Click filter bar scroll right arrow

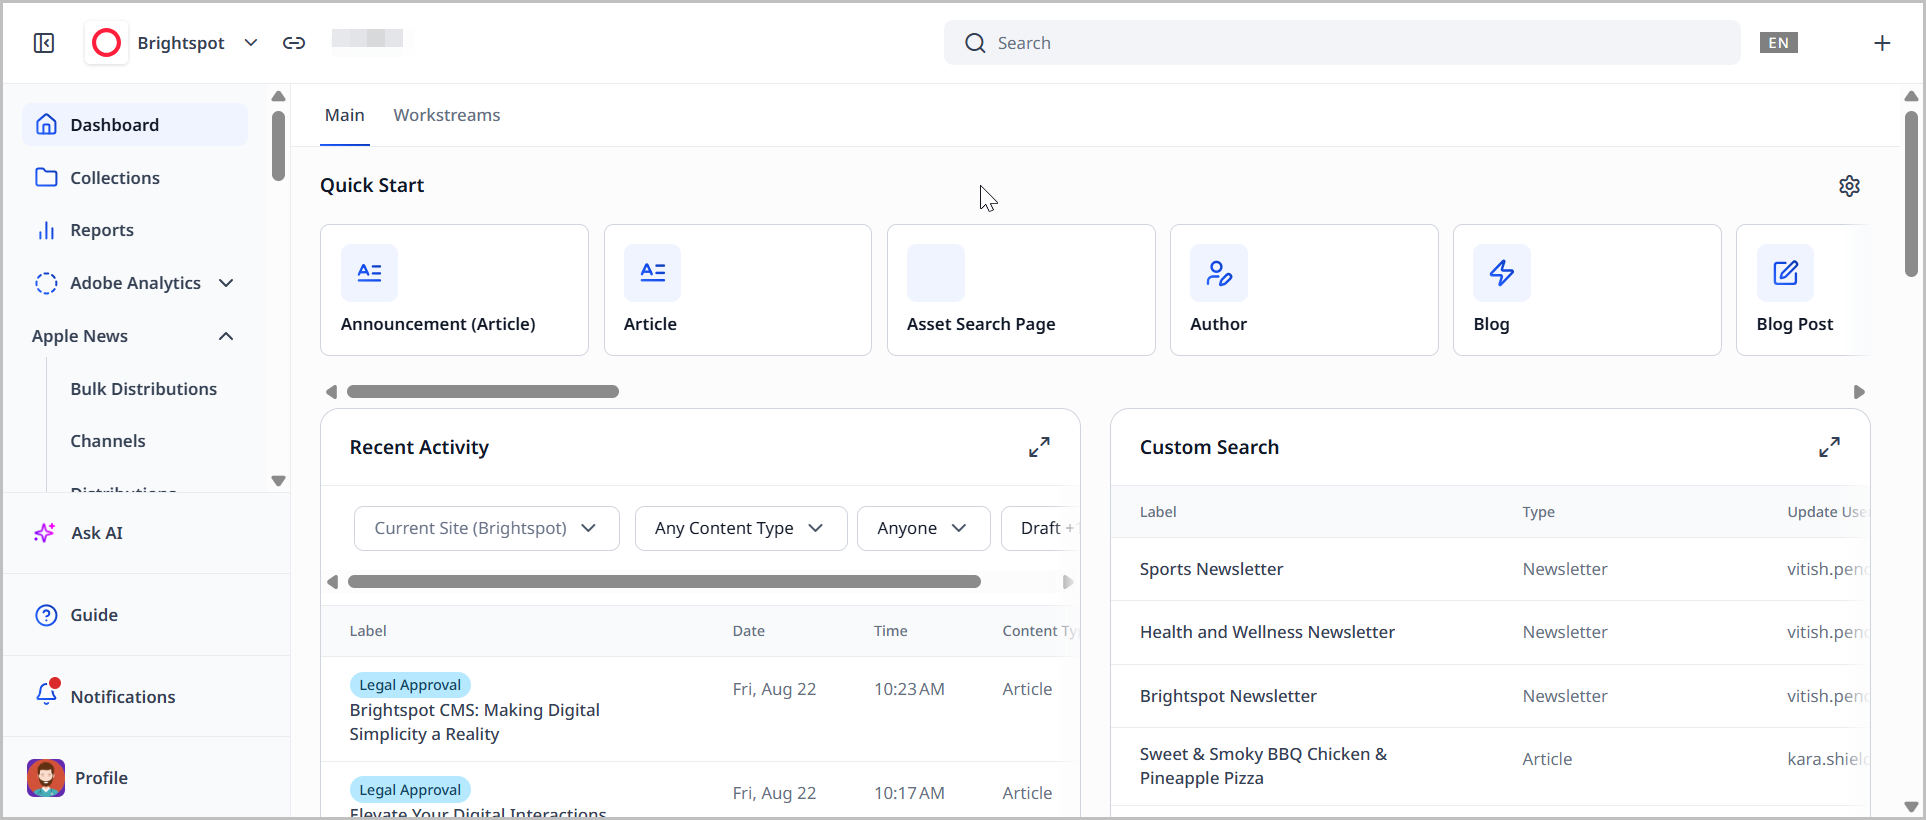pos(1067,582)
